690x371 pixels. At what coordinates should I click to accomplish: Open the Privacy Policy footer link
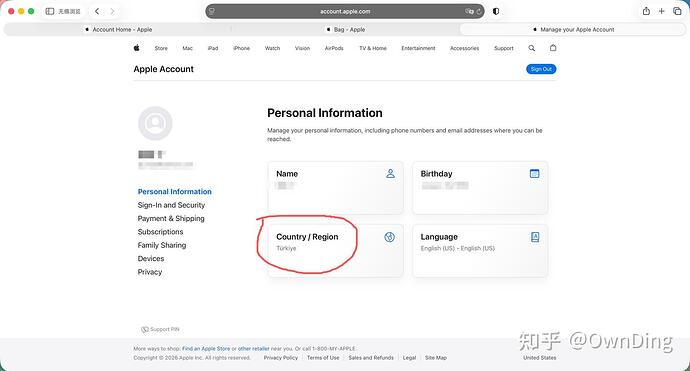(281, 358)
